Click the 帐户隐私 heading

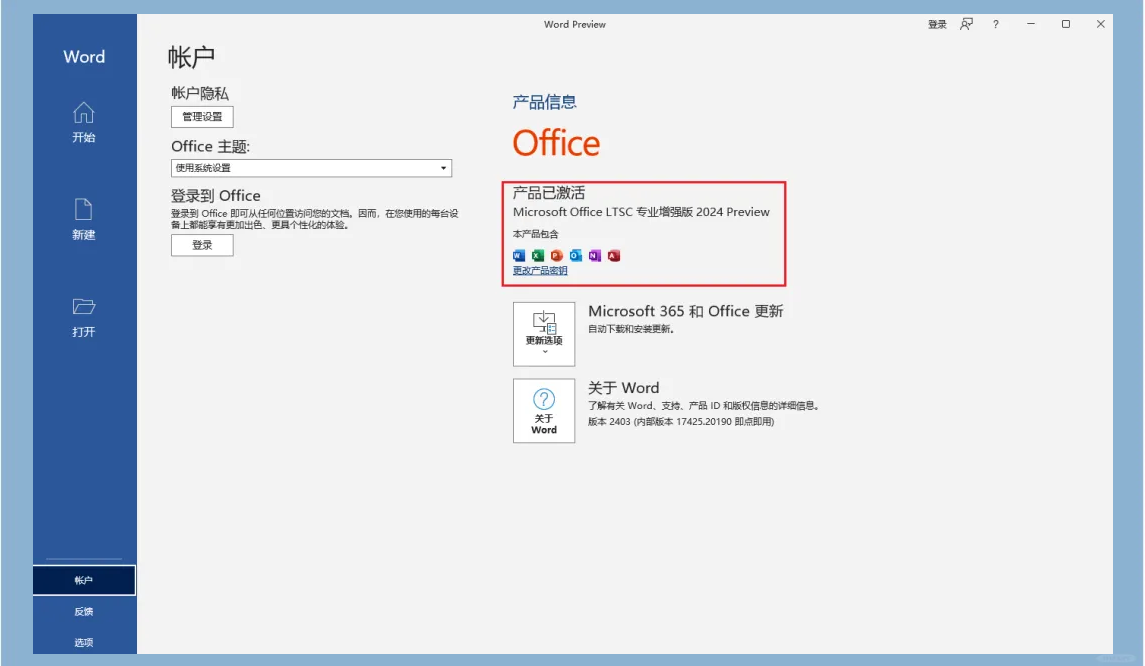point(200,93)
